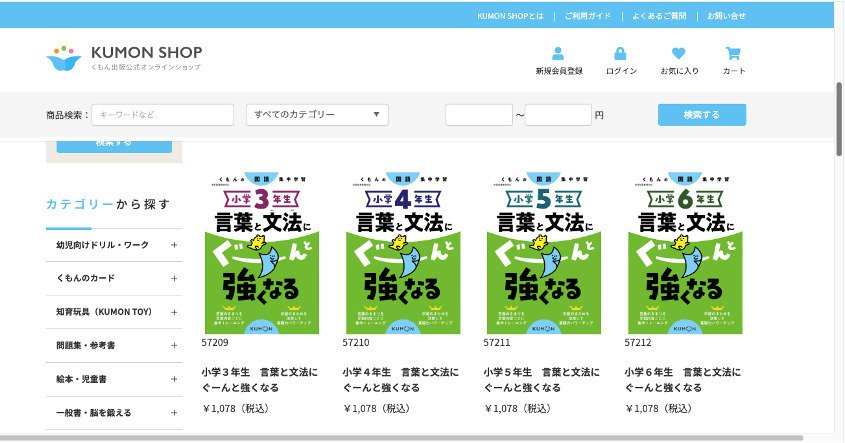Click the login lock icon
Viewport: 845px width, 443px height.
(620, 53)
